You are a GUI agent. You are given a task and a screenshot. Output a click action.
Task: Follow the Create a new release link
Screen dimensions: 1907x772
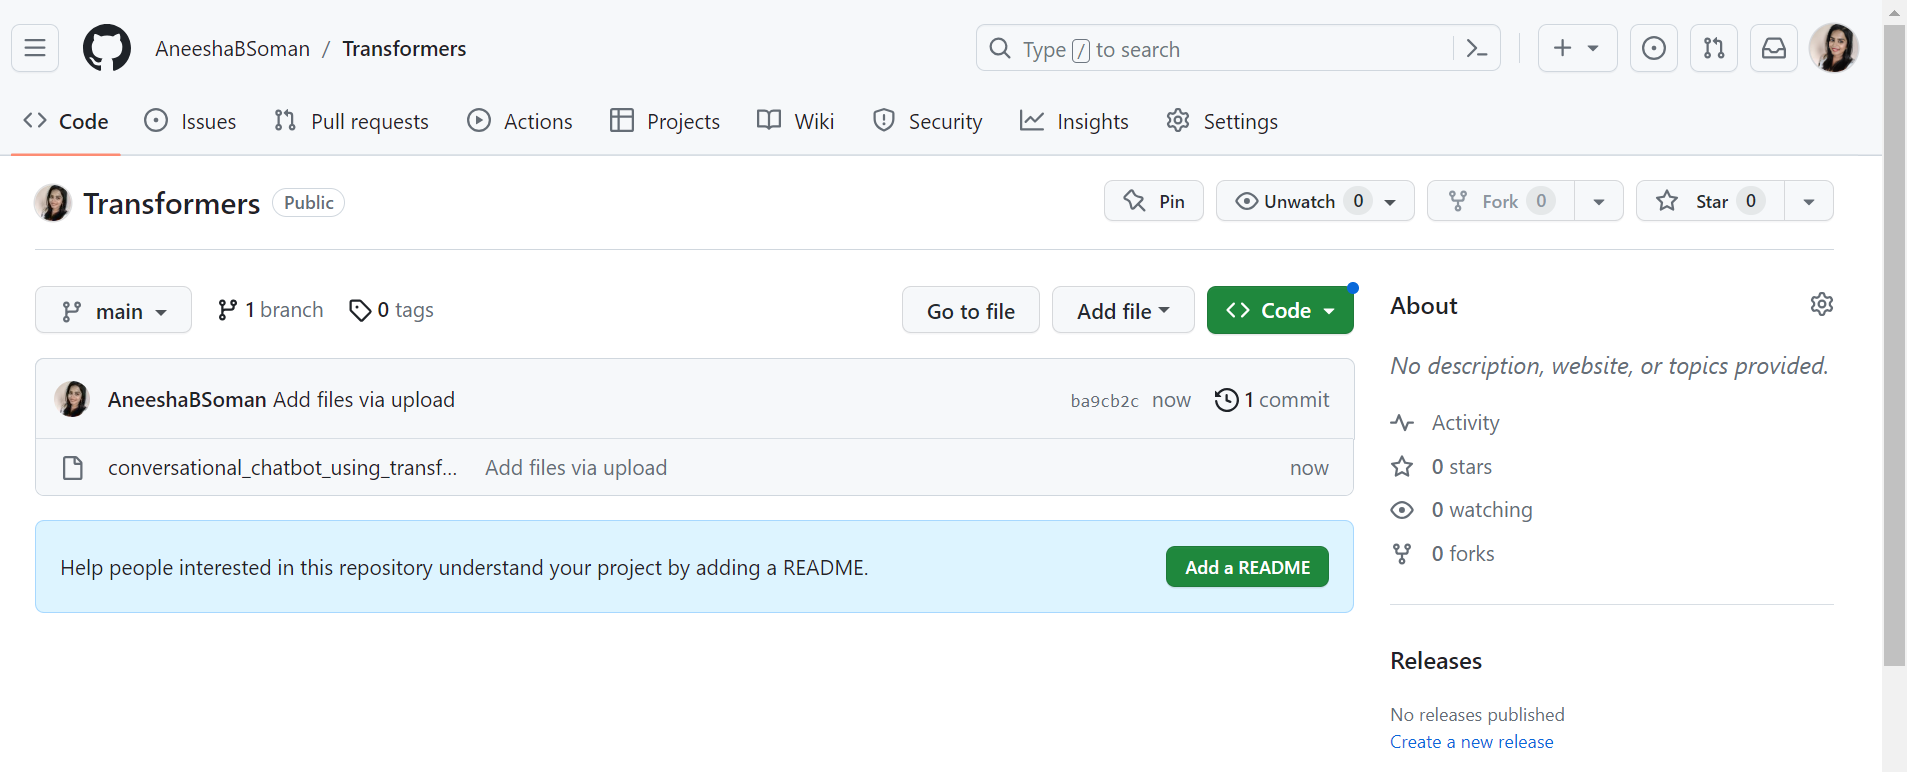(x=1471, y=742)
